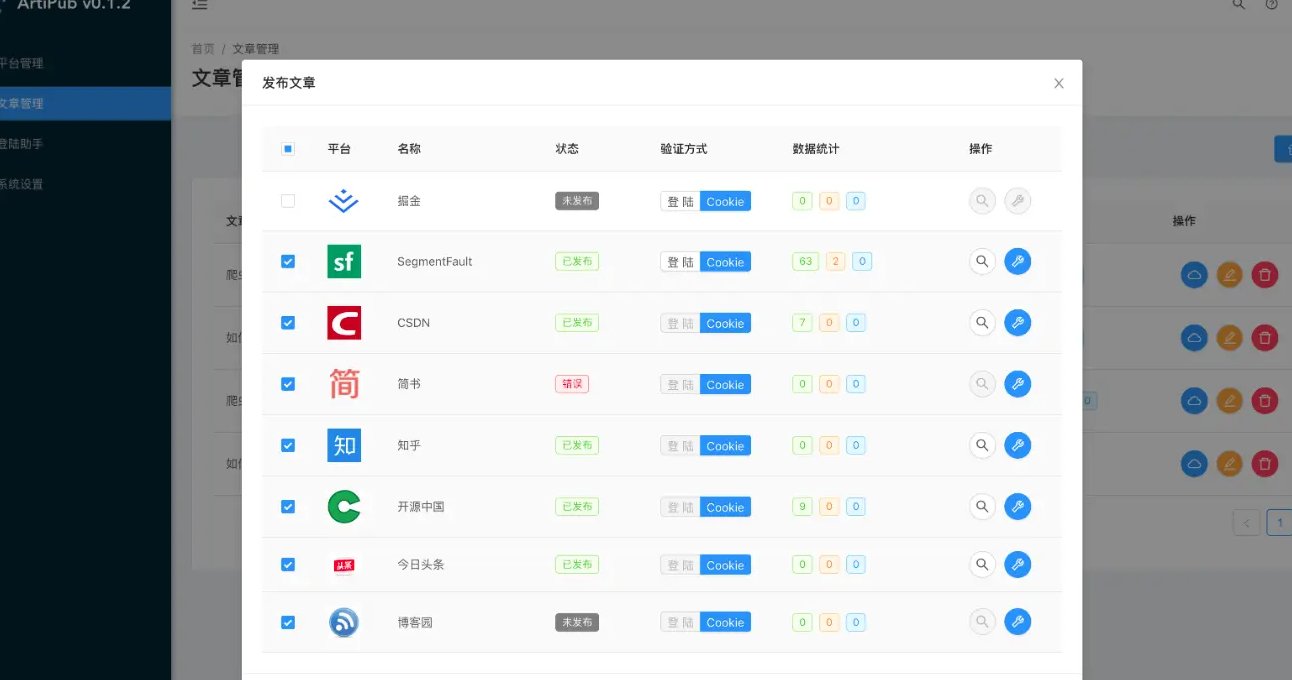
Task: Click the magnifier icon in the 掘金 row
Action: [x=983, y=201]
